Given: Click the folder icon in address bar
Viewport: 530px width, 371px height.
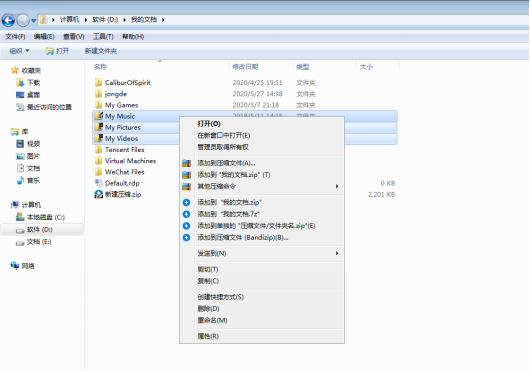Looking at the screenshot, I should click(x=43, y=20).
